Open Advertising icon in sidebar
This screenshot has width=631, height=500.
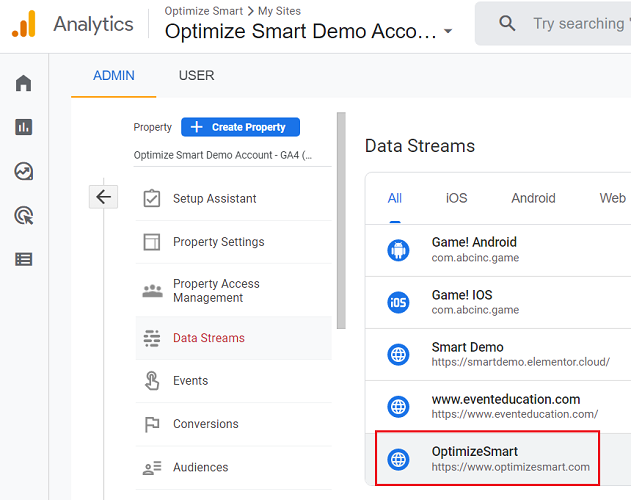(x=24, y=215)
